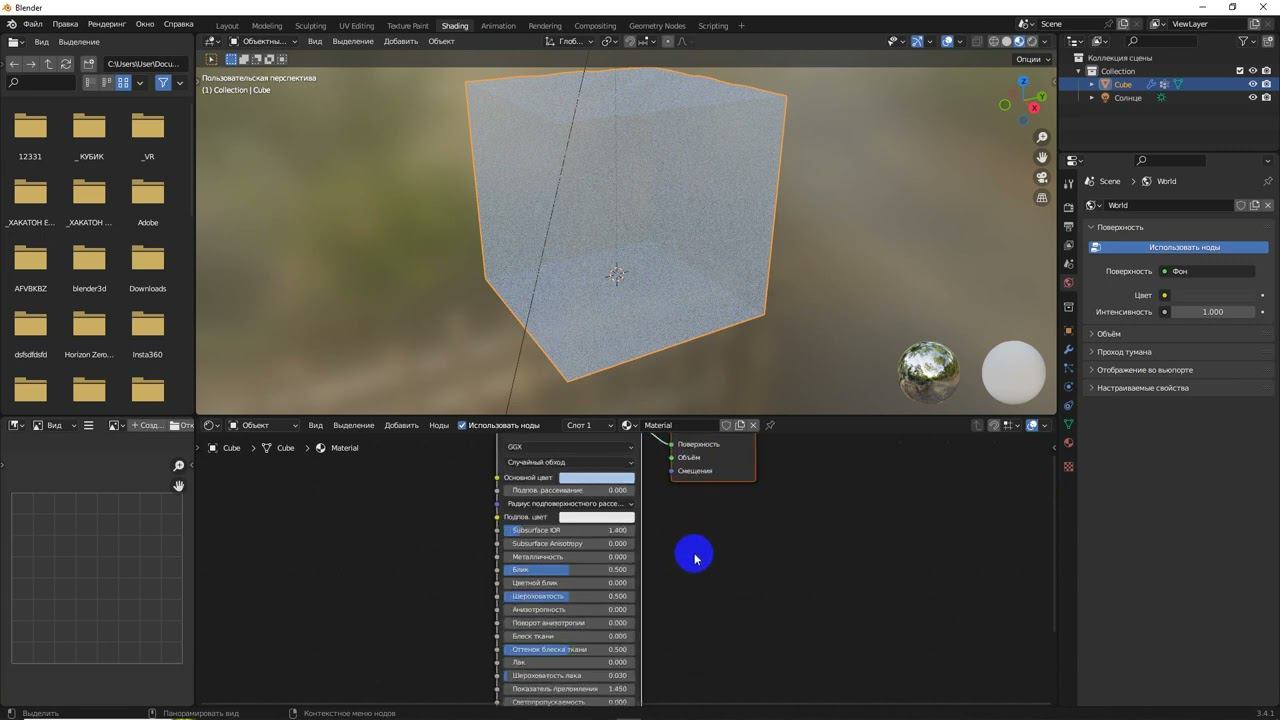Open the Modifiers wrench properties tab
This screenshot has height=720, width=1280.
[x=1068, y=349]
